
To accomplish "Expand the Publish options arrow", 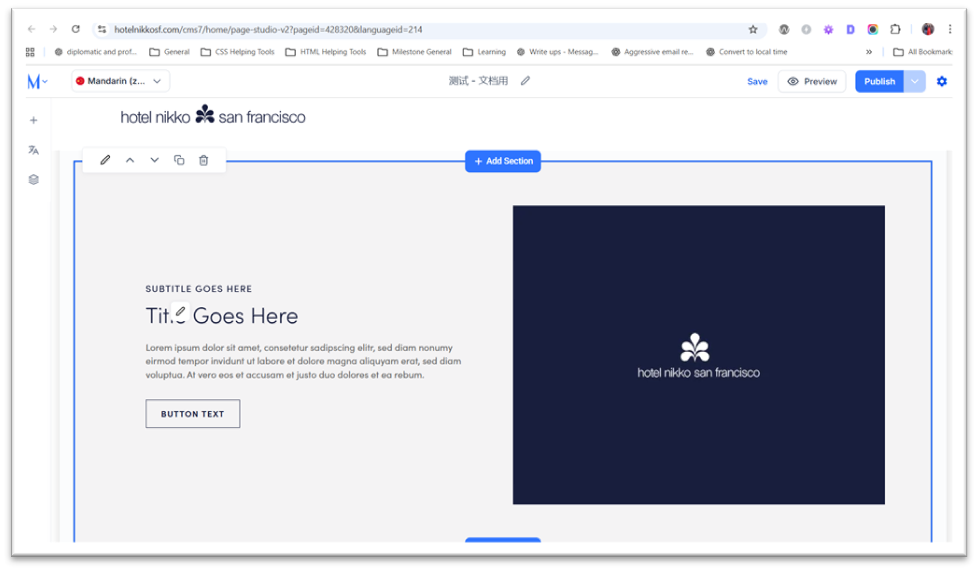I will click(x=914, y=81).
